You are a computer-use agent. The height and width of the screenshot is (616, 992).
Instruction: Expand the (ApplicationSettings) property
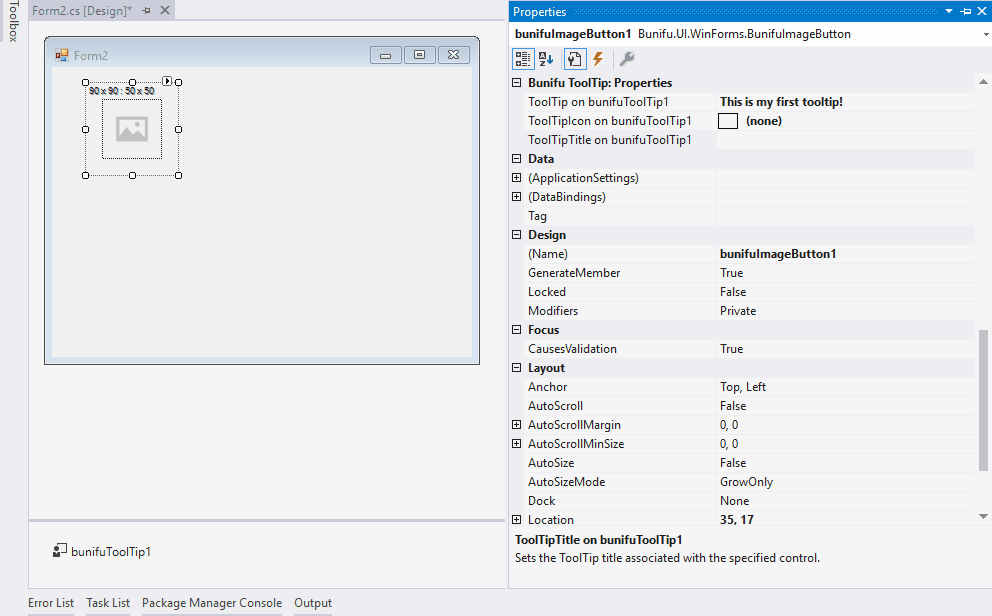[x=517, y=178]
